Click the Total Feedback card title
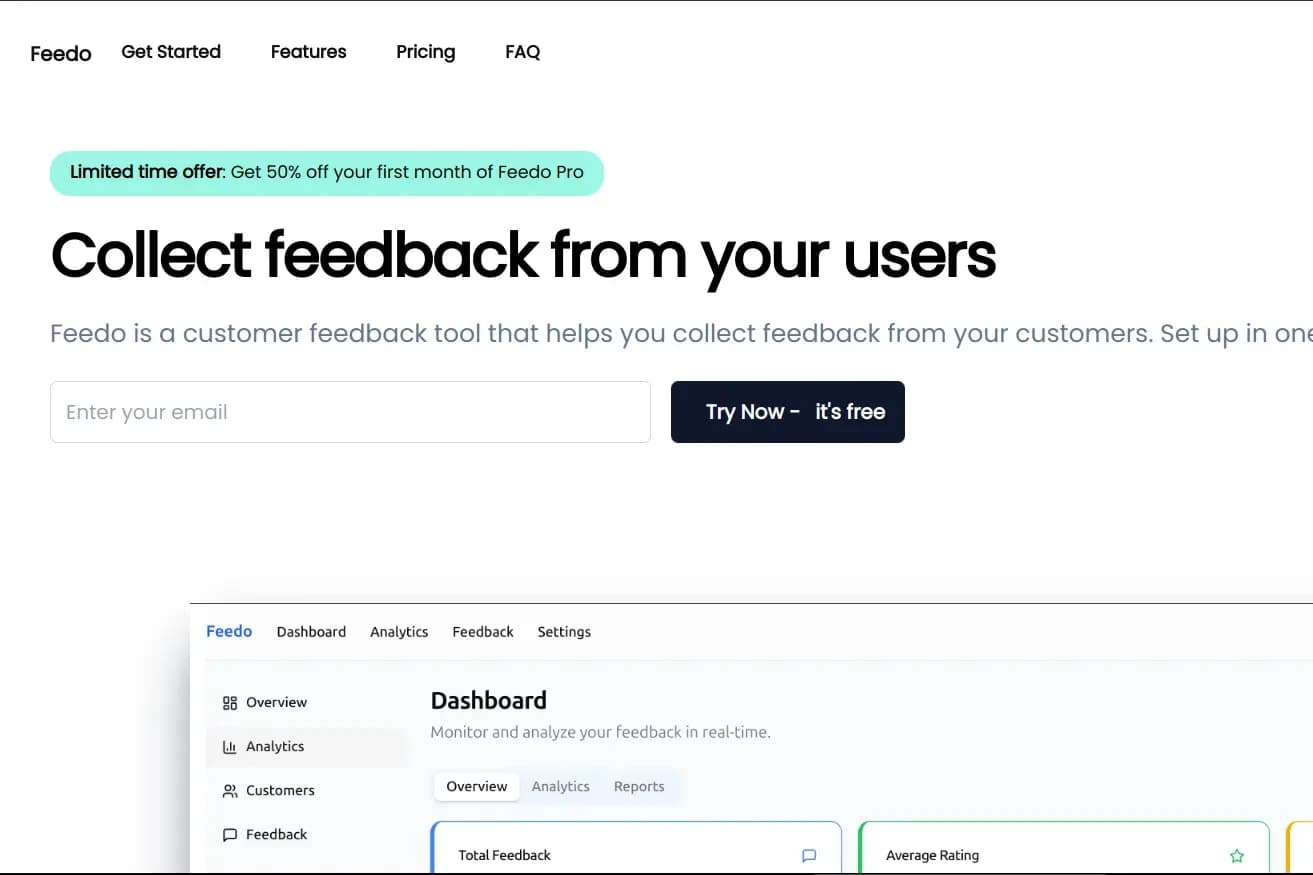The width and height of the screenshot is (1313, 875). coord(505,856)
